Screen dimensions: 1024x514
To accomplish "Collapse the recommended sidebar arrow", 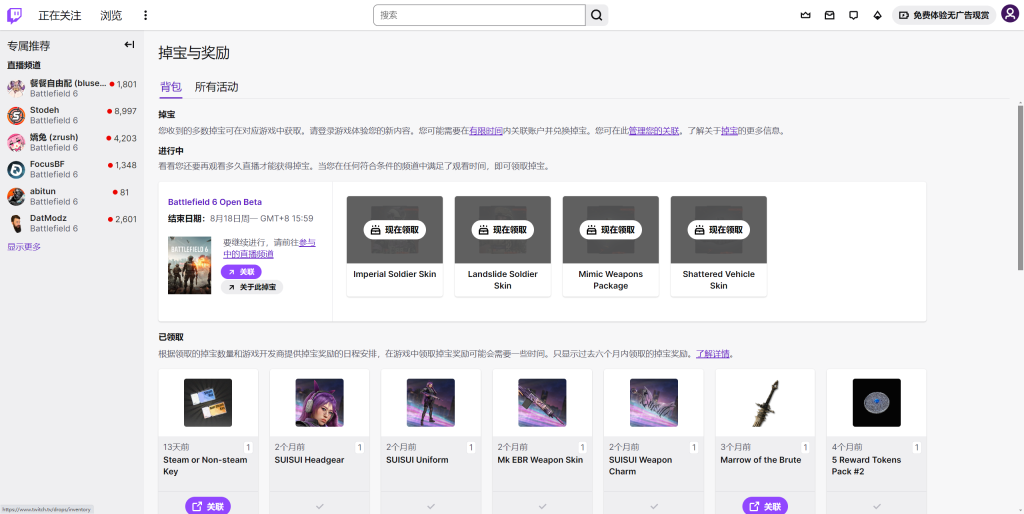I will coord(129,44).
